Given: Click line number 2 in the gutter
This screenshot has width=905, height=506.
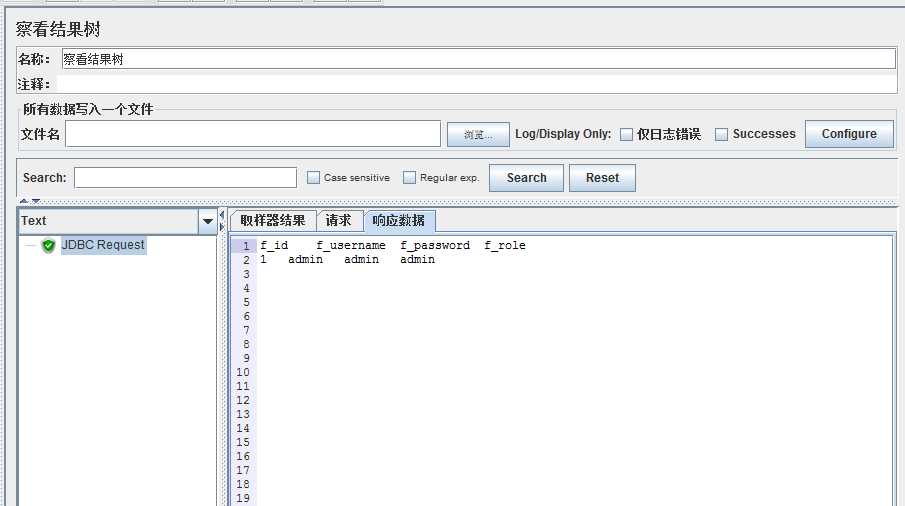Looking at the screenshot, I should (x=246, y=260).
